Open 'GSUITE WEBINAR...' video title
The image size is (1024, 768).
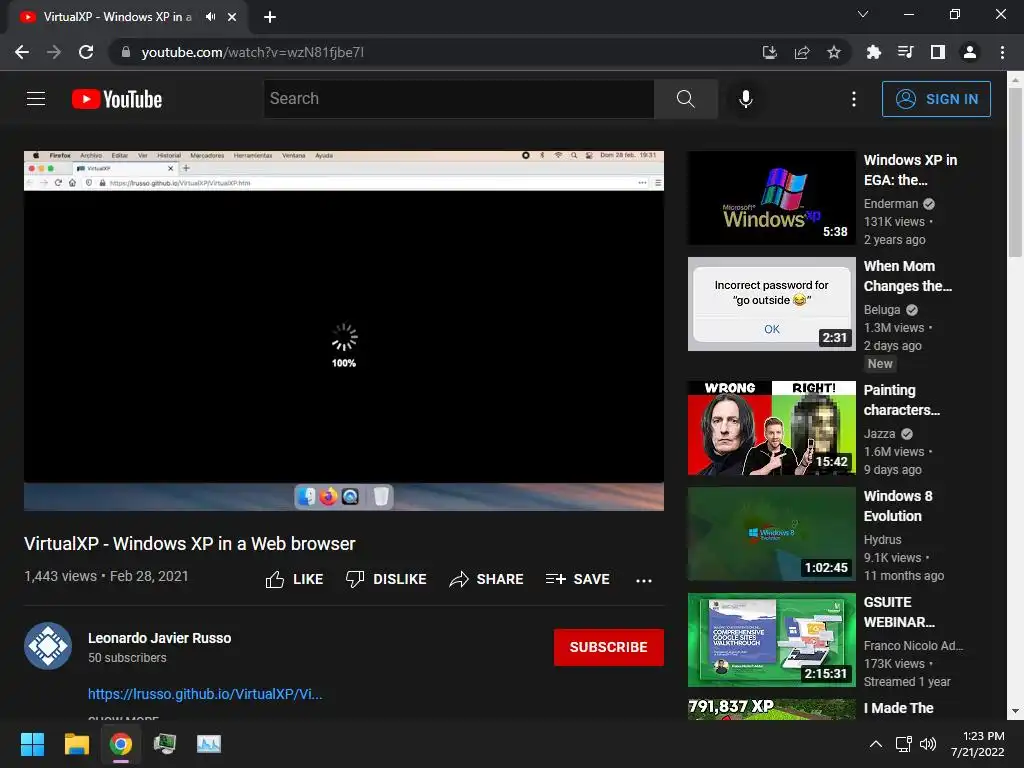click(x=899, y=611)
